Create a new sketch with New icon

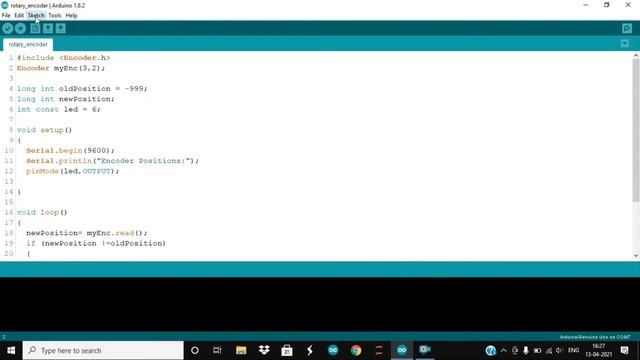pyautogui.click(x=35, y=28)
